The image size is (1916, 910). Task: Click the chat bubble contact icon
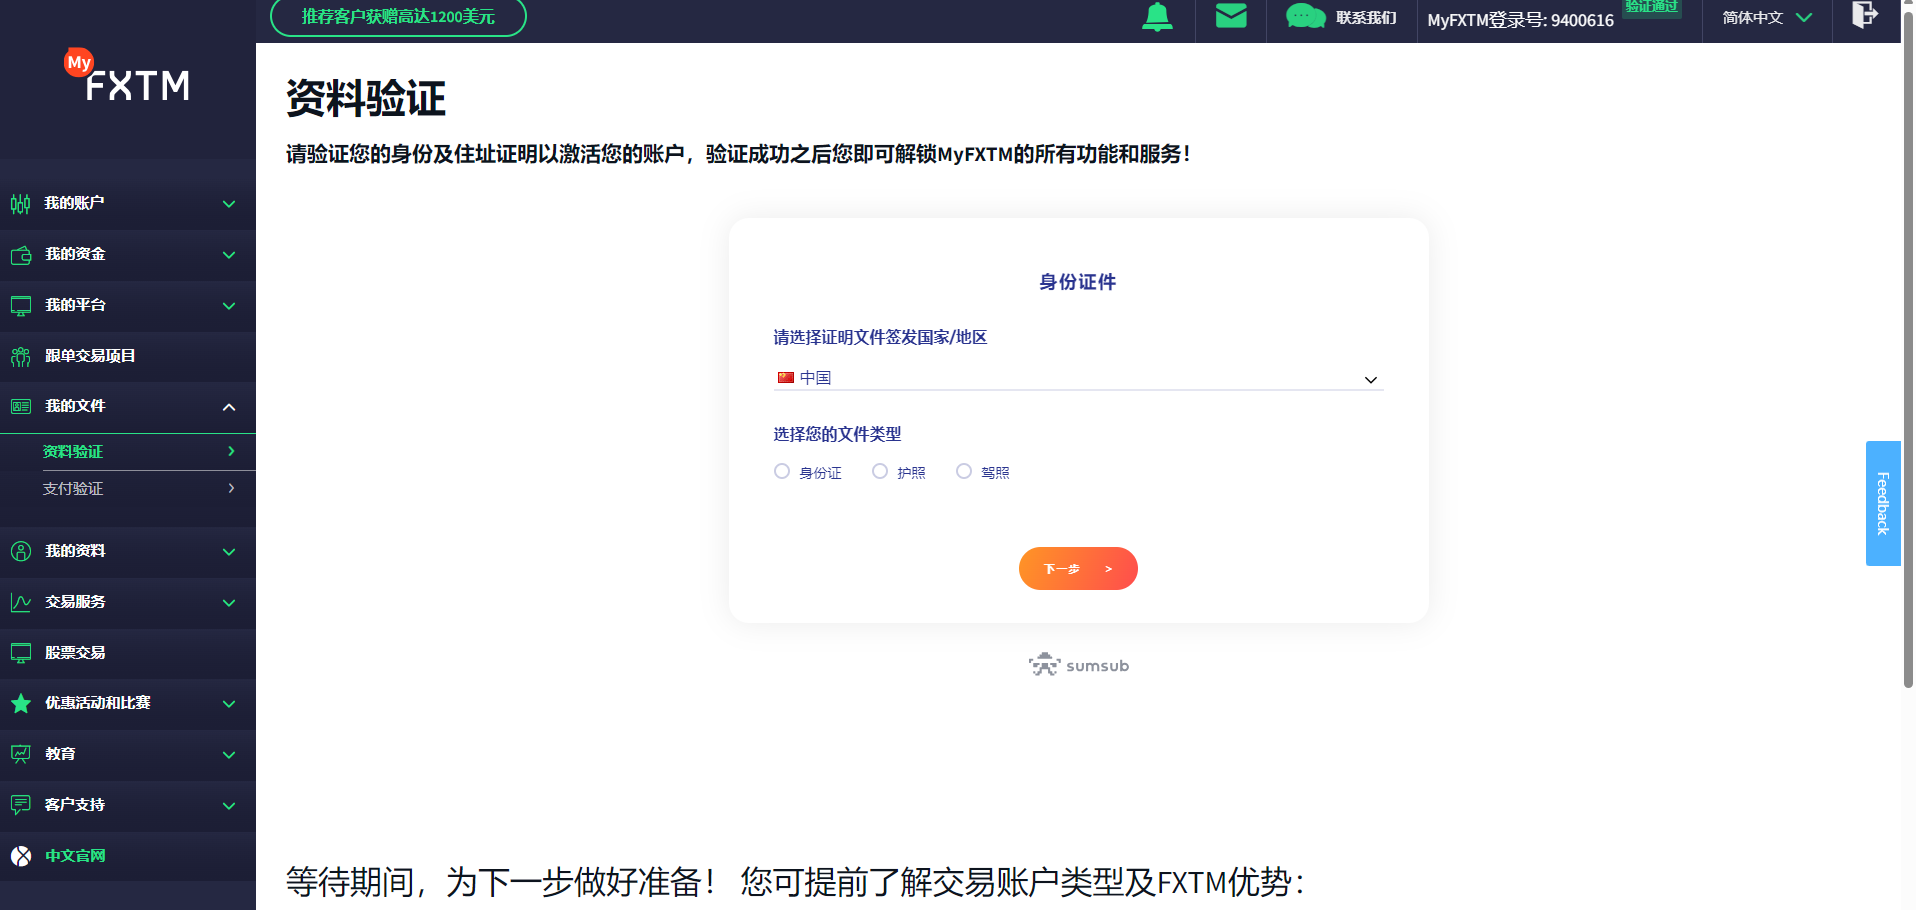[1305, 16]
